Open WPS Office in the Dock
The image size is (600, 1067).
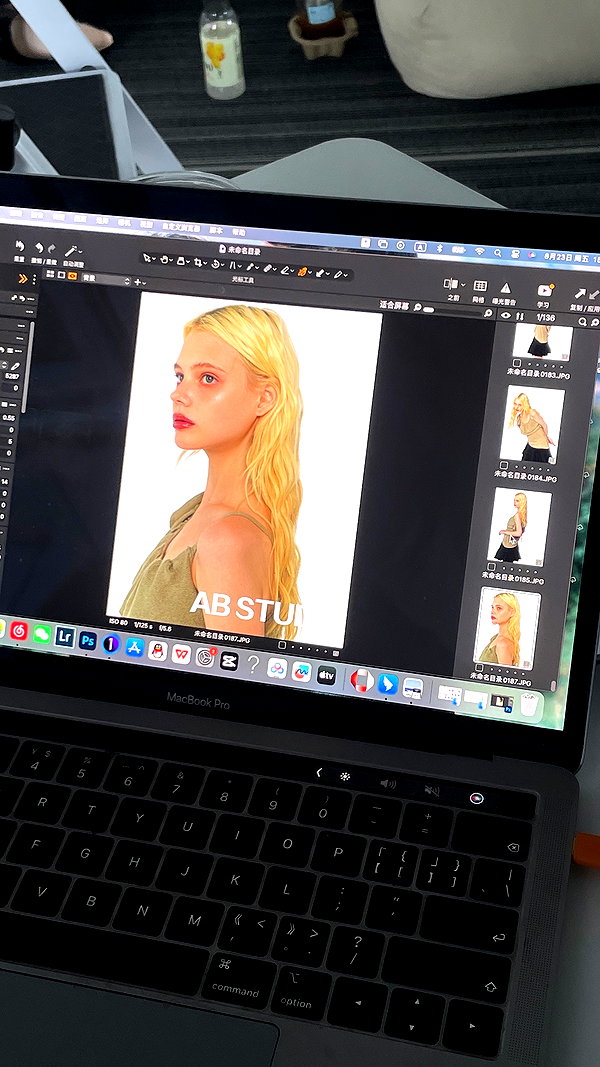181,653
